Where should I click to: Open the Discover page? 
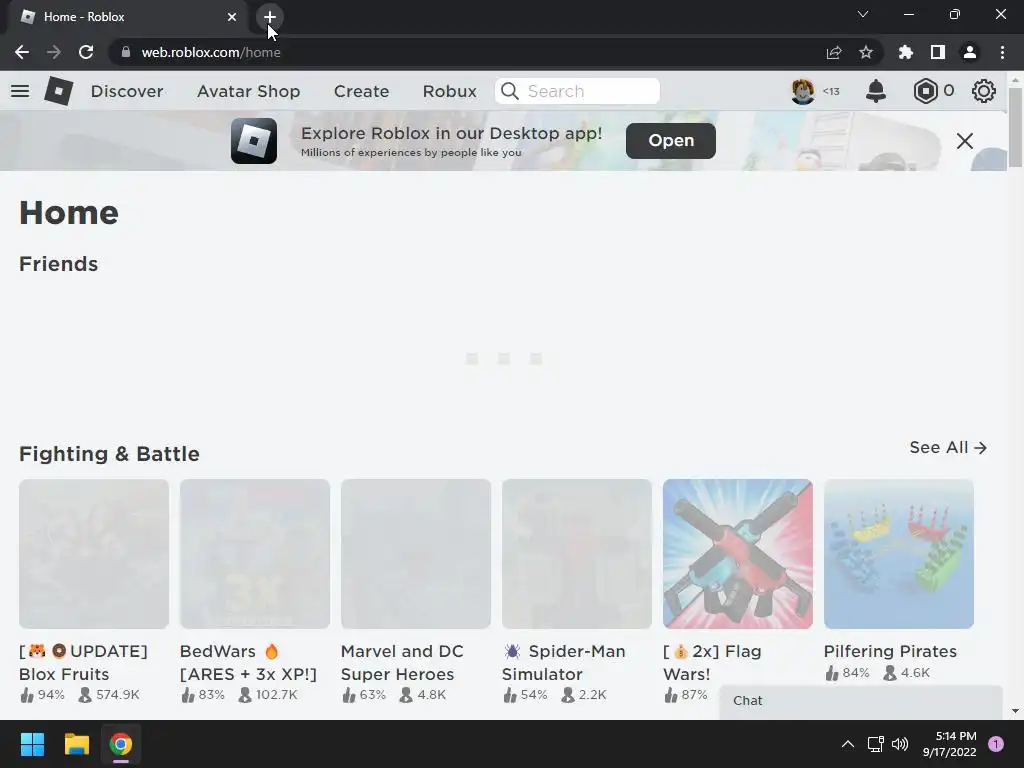pos(127,91)
